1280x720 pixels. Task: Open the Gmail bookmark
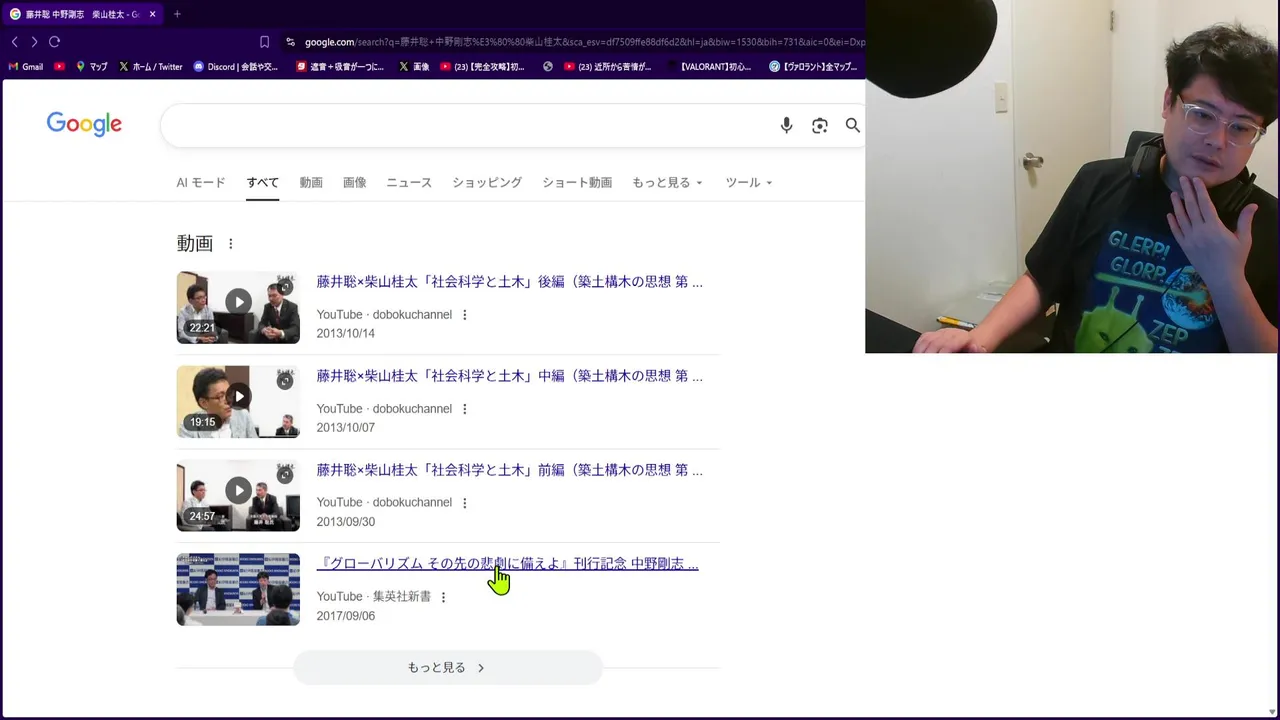click(x=26, y=67)
